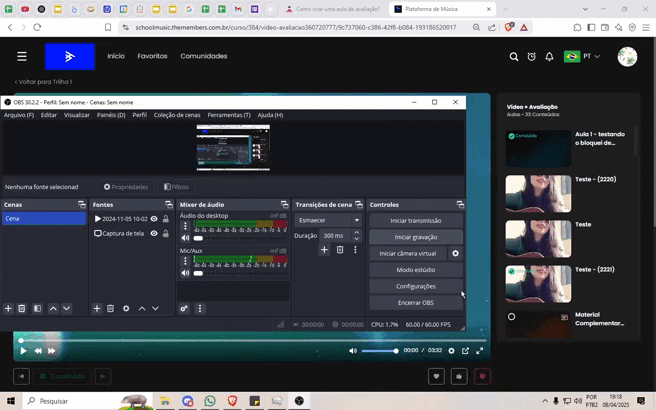This screenshot has height=410, width=656.
Task: Move scene down in Cenas panel
Action: 67,308
